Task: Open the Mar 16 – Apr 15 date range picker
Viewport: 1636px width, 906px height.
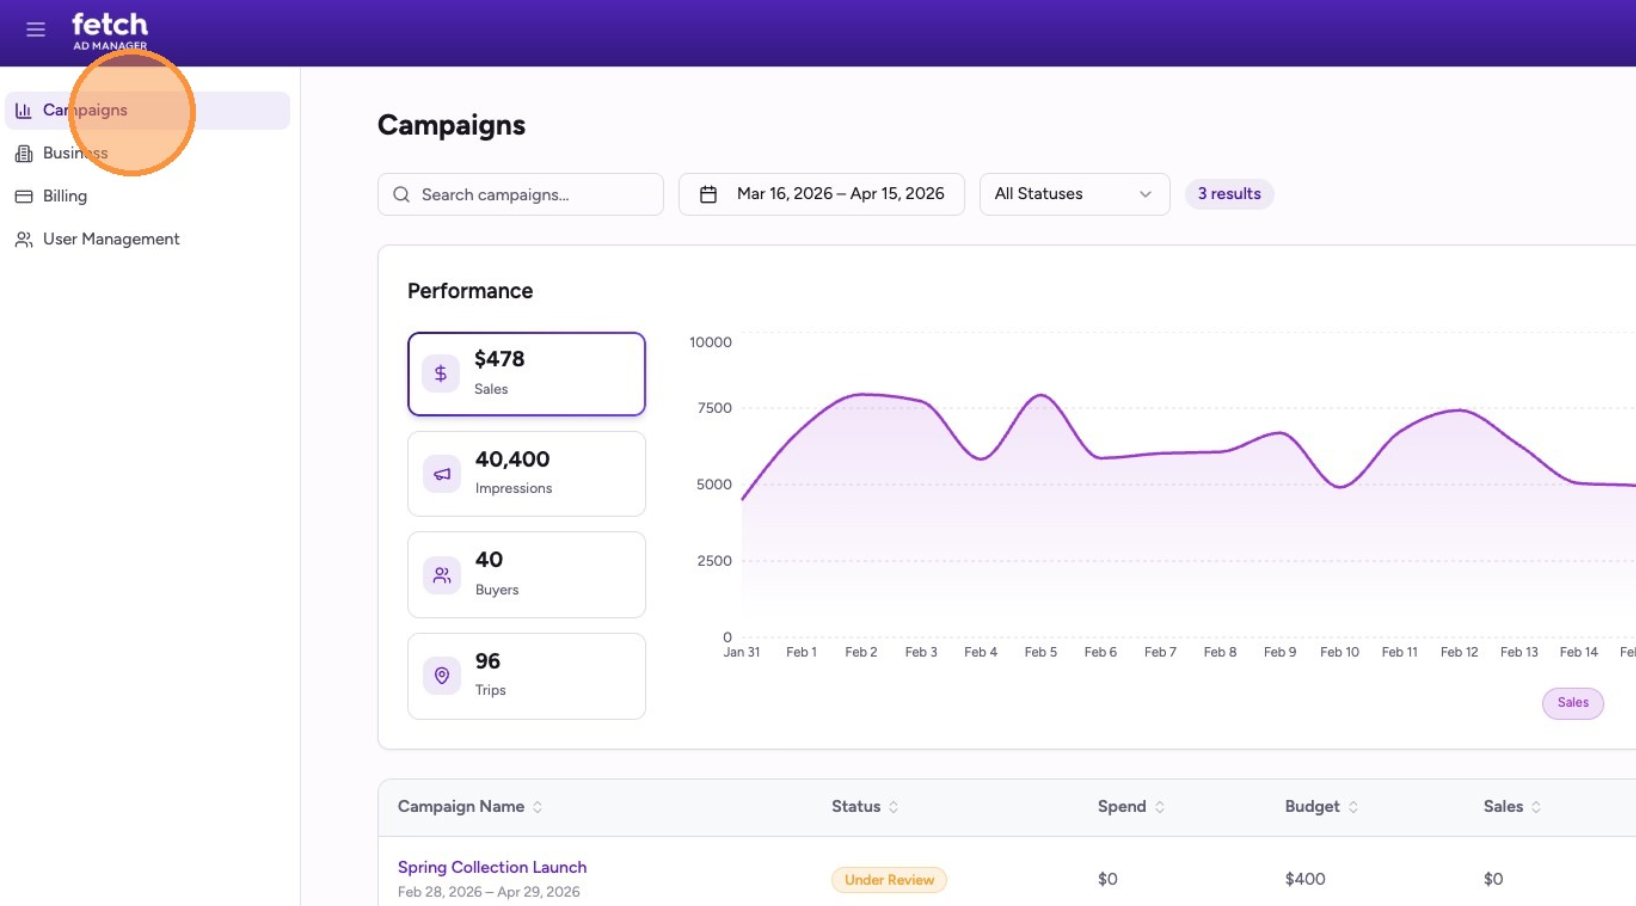Action: [x=821, y=194]
